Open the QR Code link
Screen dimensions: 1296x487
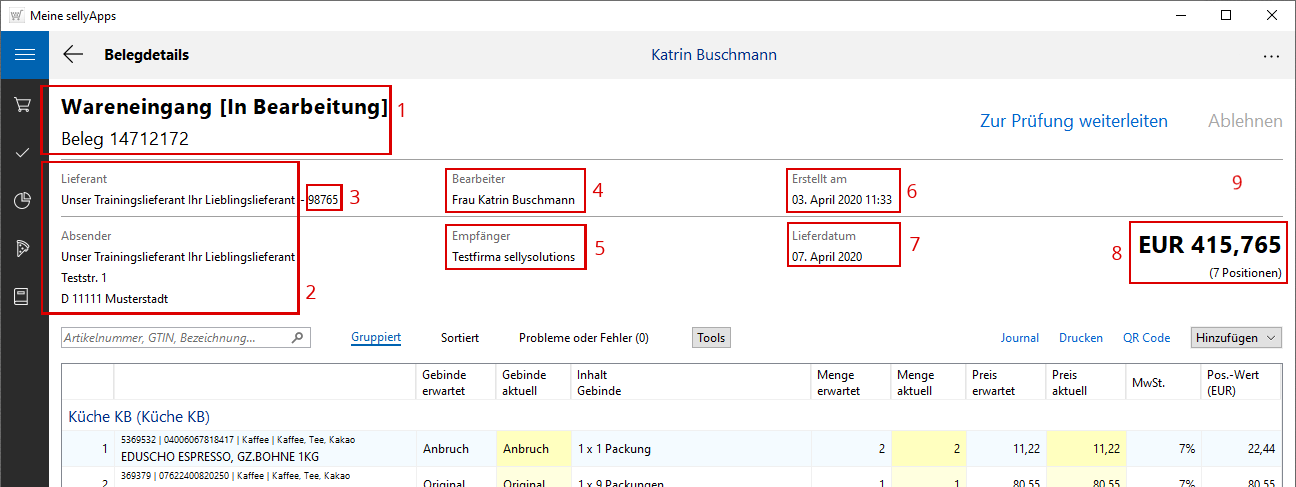click(1146, 338)
